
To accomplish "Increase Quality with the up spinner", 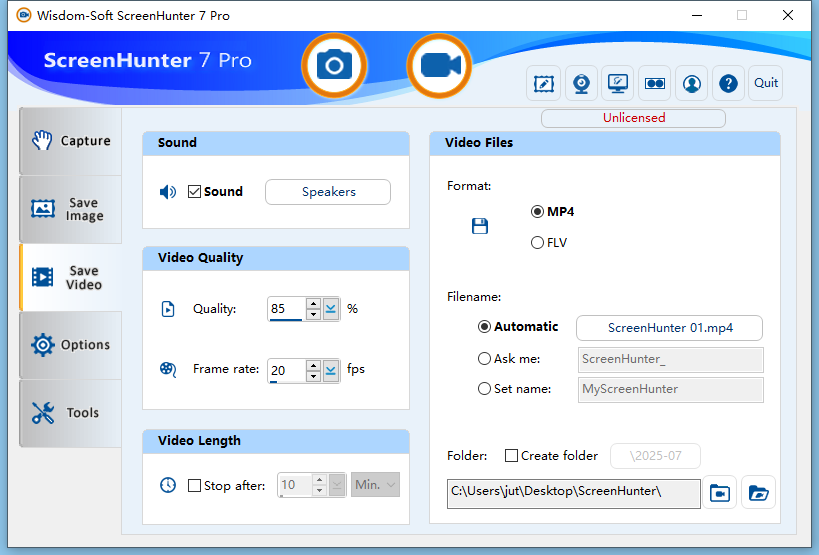I will (313, 303).
